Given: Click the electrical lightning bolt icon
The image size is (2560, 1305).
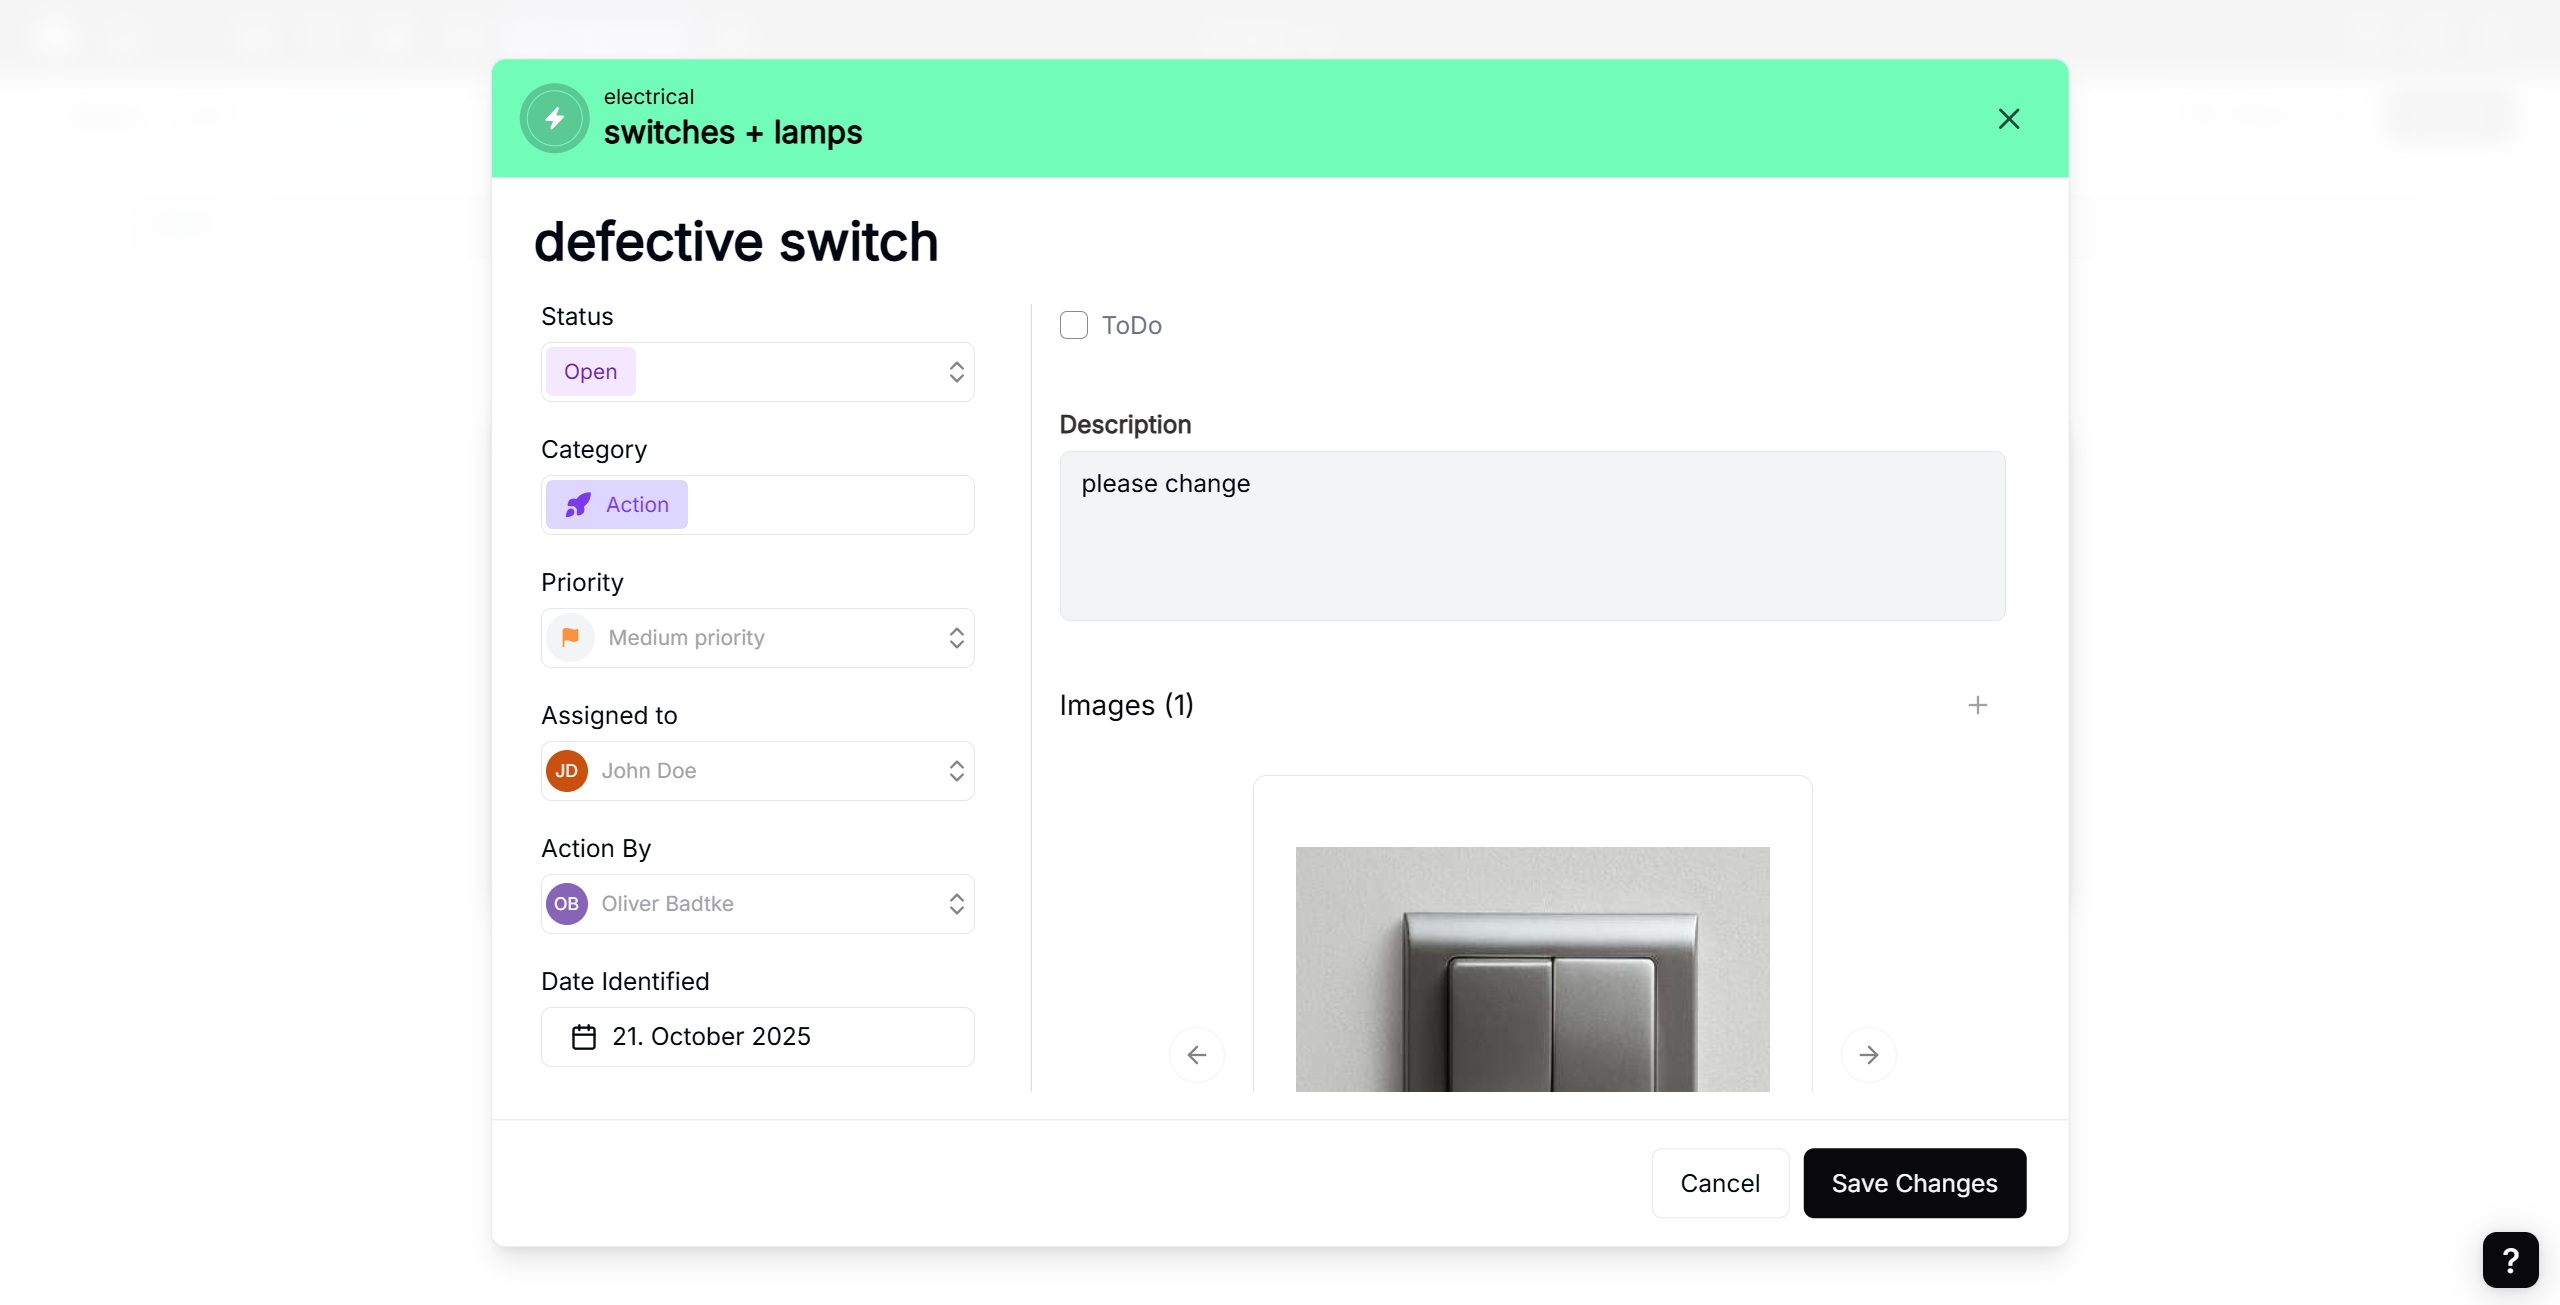Looking at the screenshot, I should click(x=555, y=119).
